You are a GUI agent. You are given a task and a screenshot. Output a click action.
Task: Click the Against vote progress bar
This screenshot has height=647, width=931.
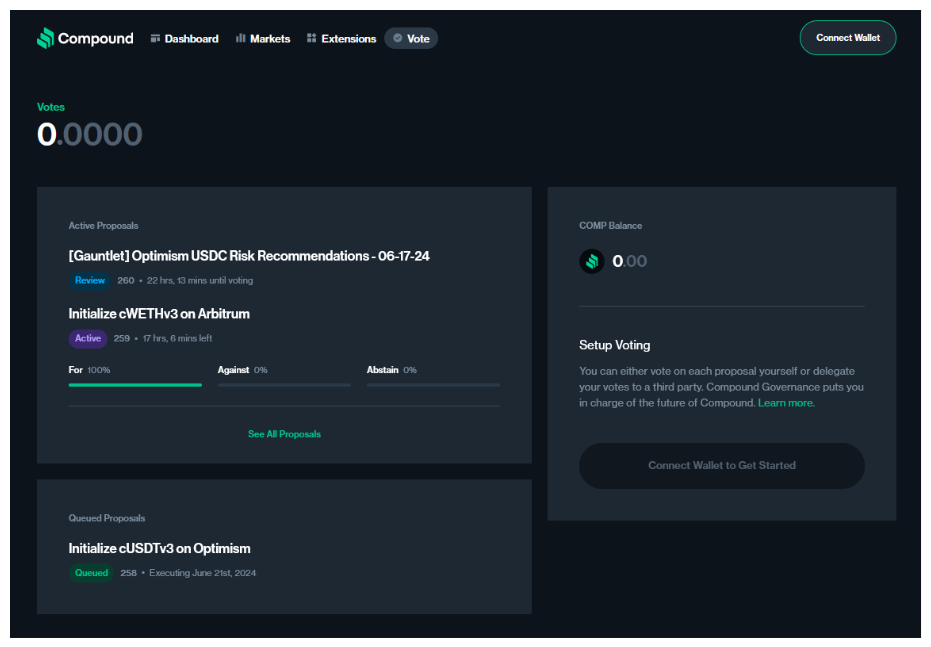[284, 384]
